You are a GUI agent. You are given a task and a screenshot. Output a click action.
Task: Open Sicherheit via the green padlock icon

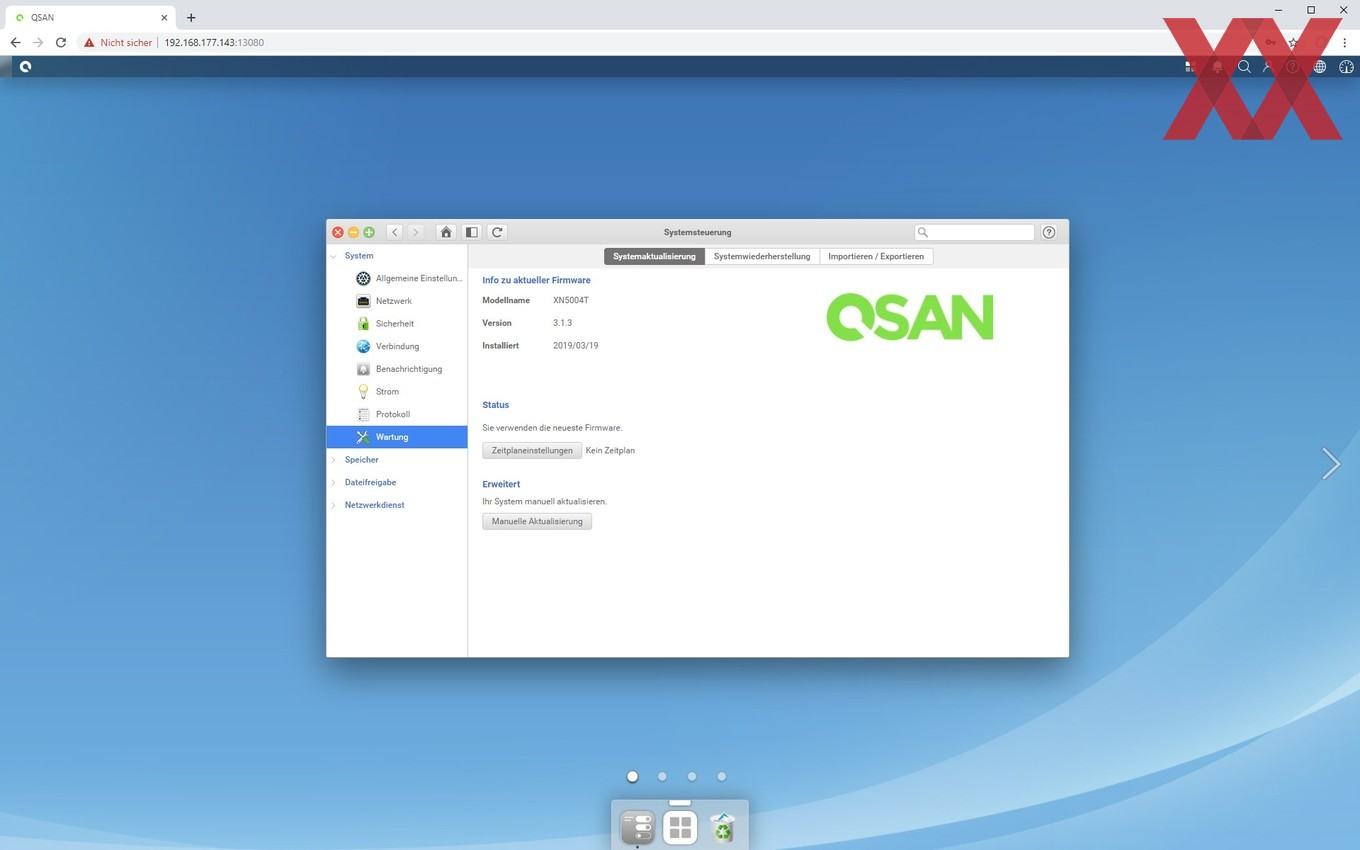pos(363,324)
